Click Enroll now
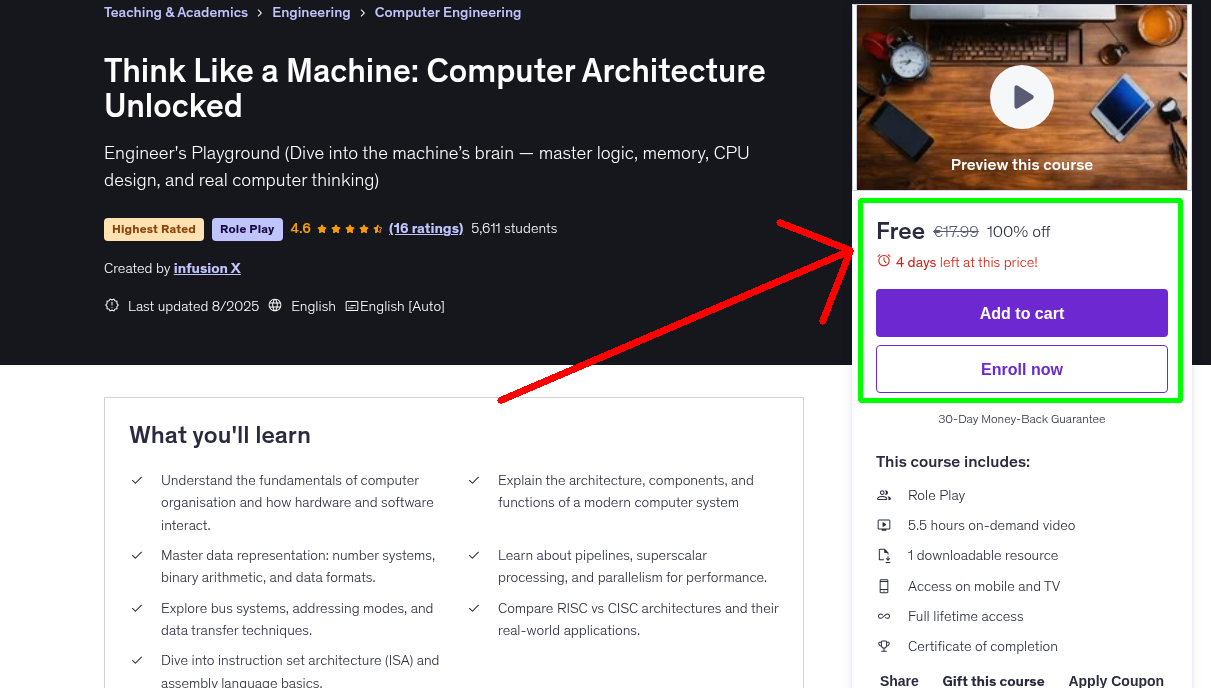This screenshot has height=688, width=1211. [x=1021, y=369]
